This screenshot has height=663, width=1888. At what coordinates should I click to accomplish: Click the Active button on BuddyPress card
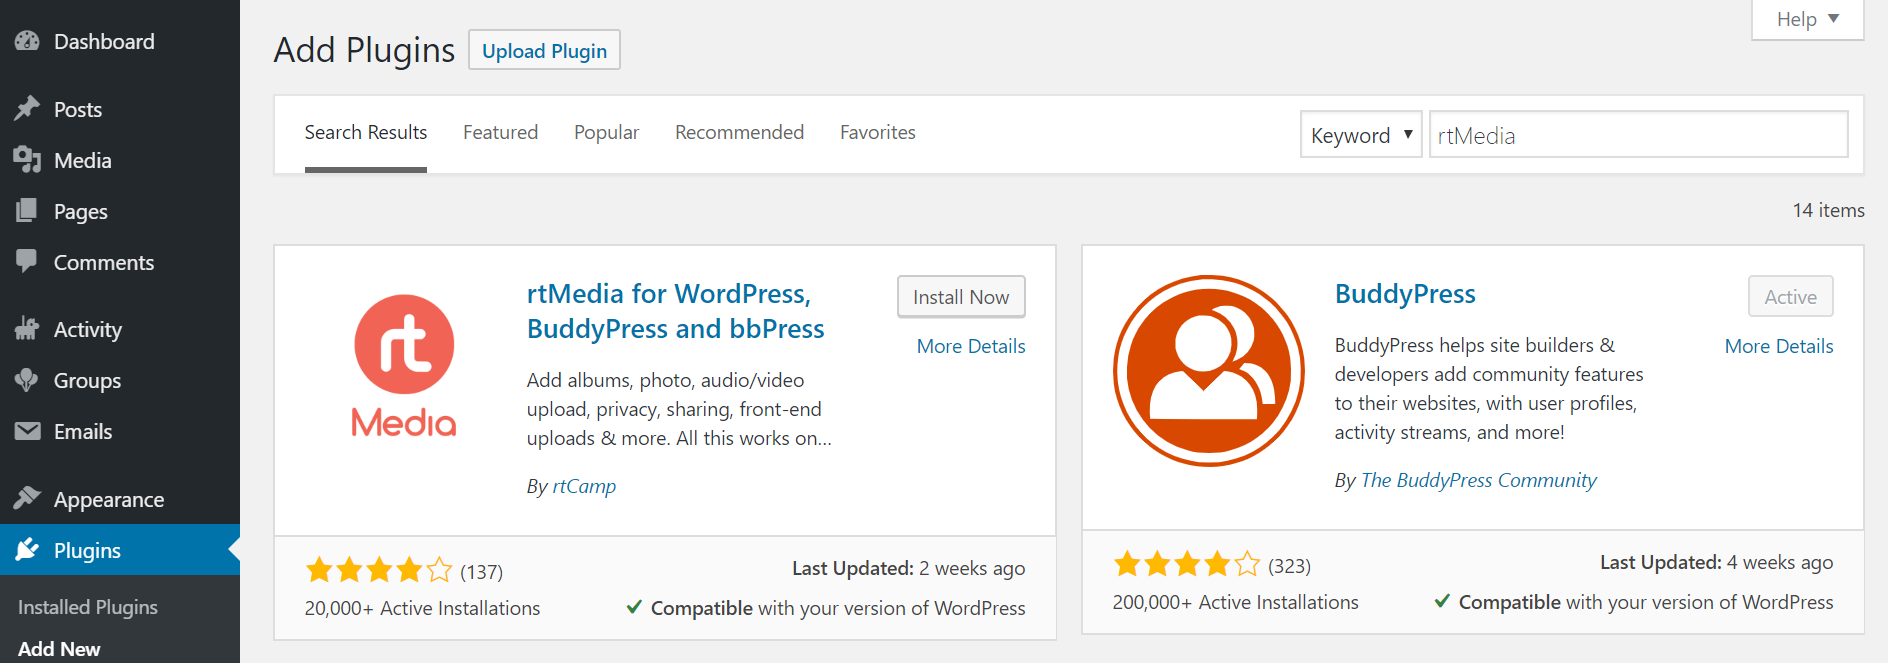1790,297
